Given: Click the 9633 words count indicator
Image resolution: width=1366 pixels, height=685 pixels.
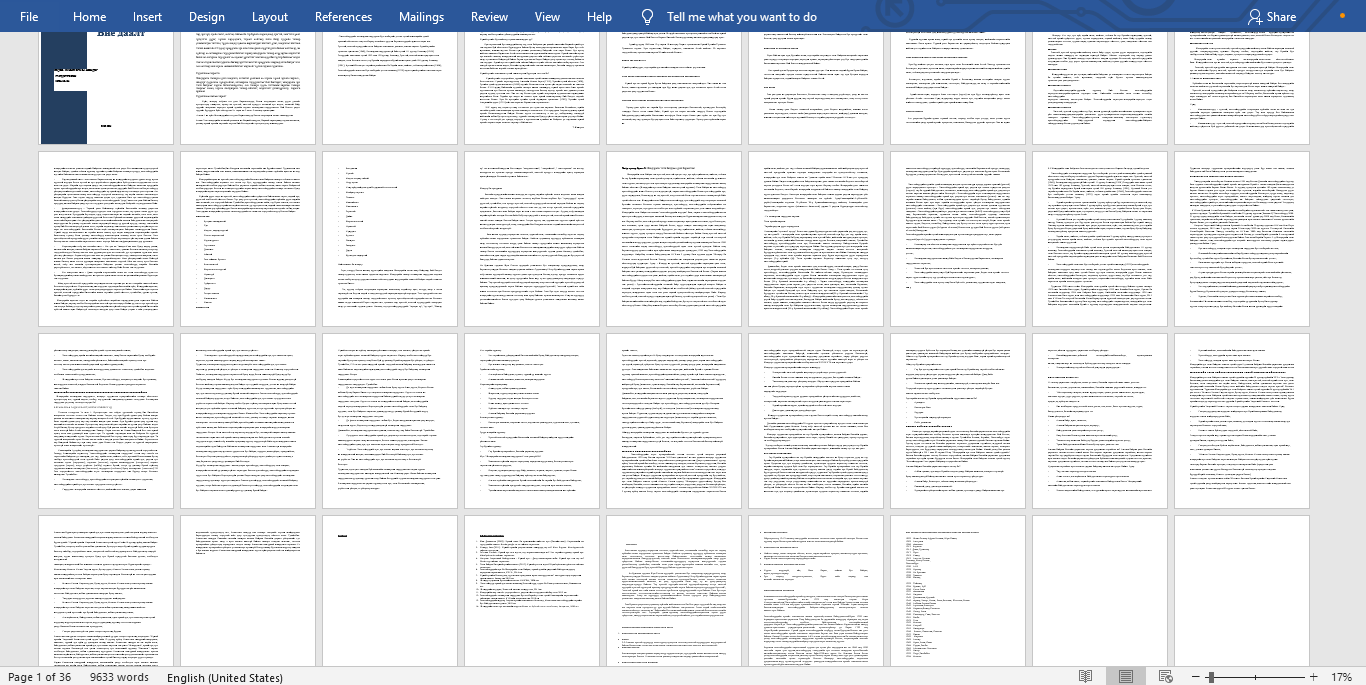Looking at the screenshot, I should pyautogui.click(x=119, y=677).
